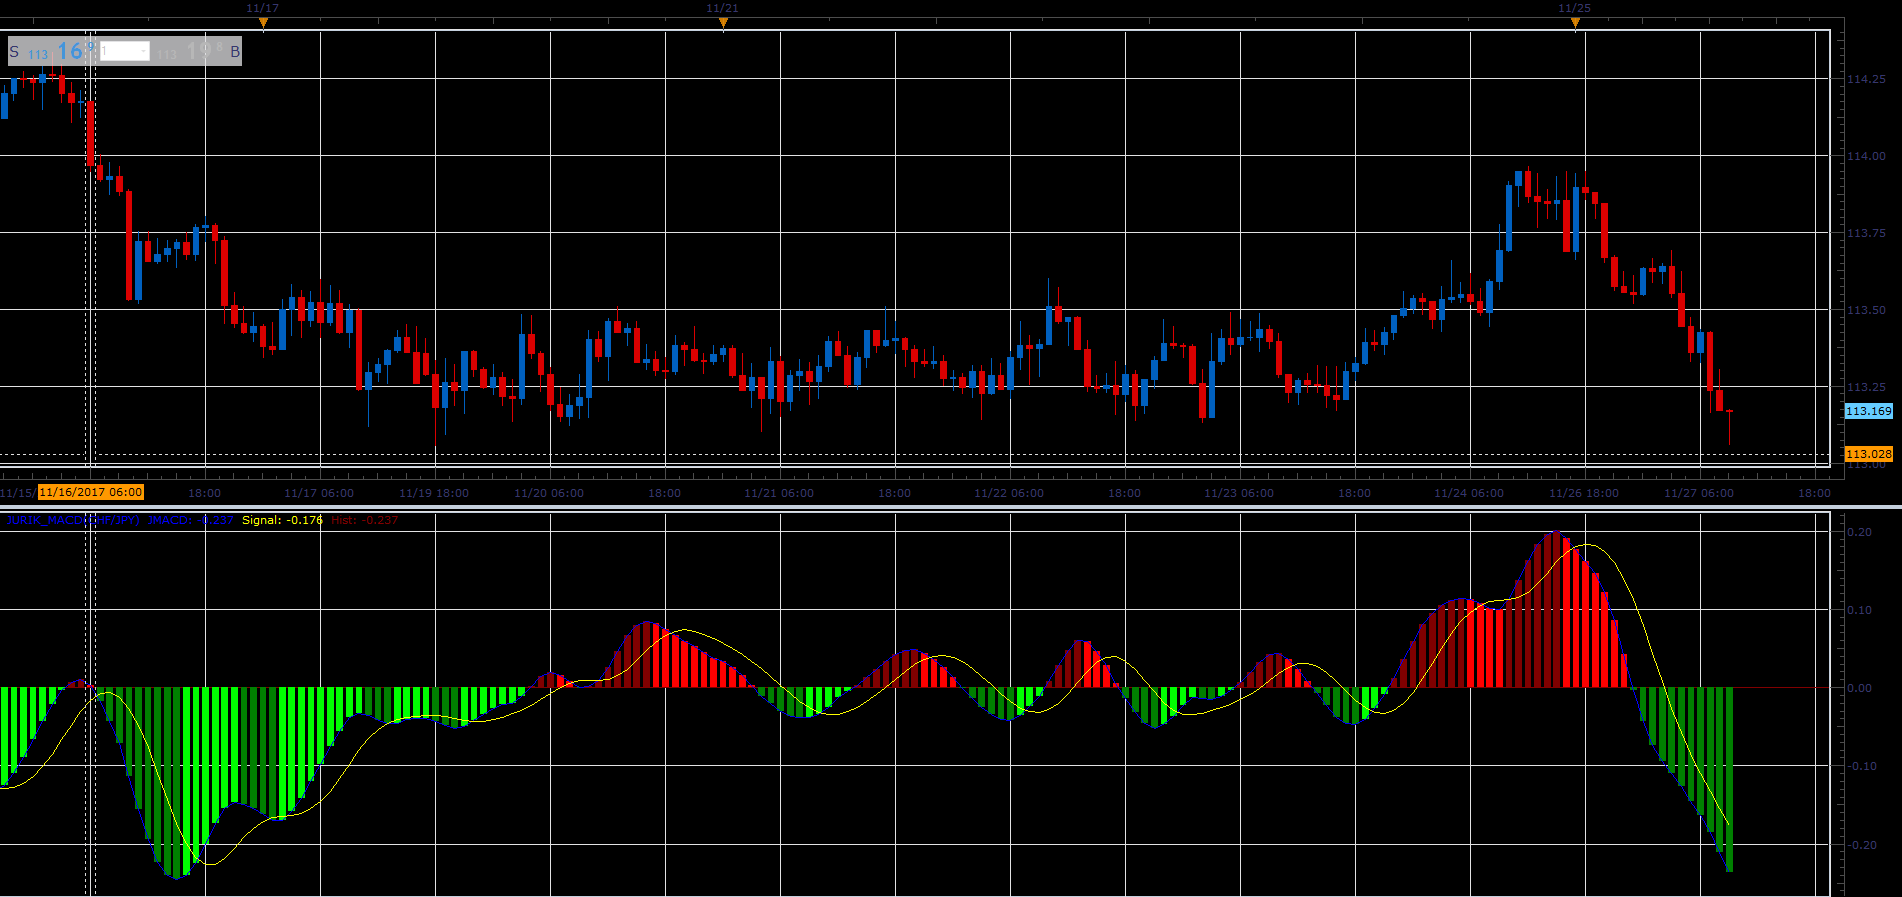Viewport: 1902px width, 897px height.
Task: Click the 11/17 orange triangle date marker
Action: click(x=263, y=22)
